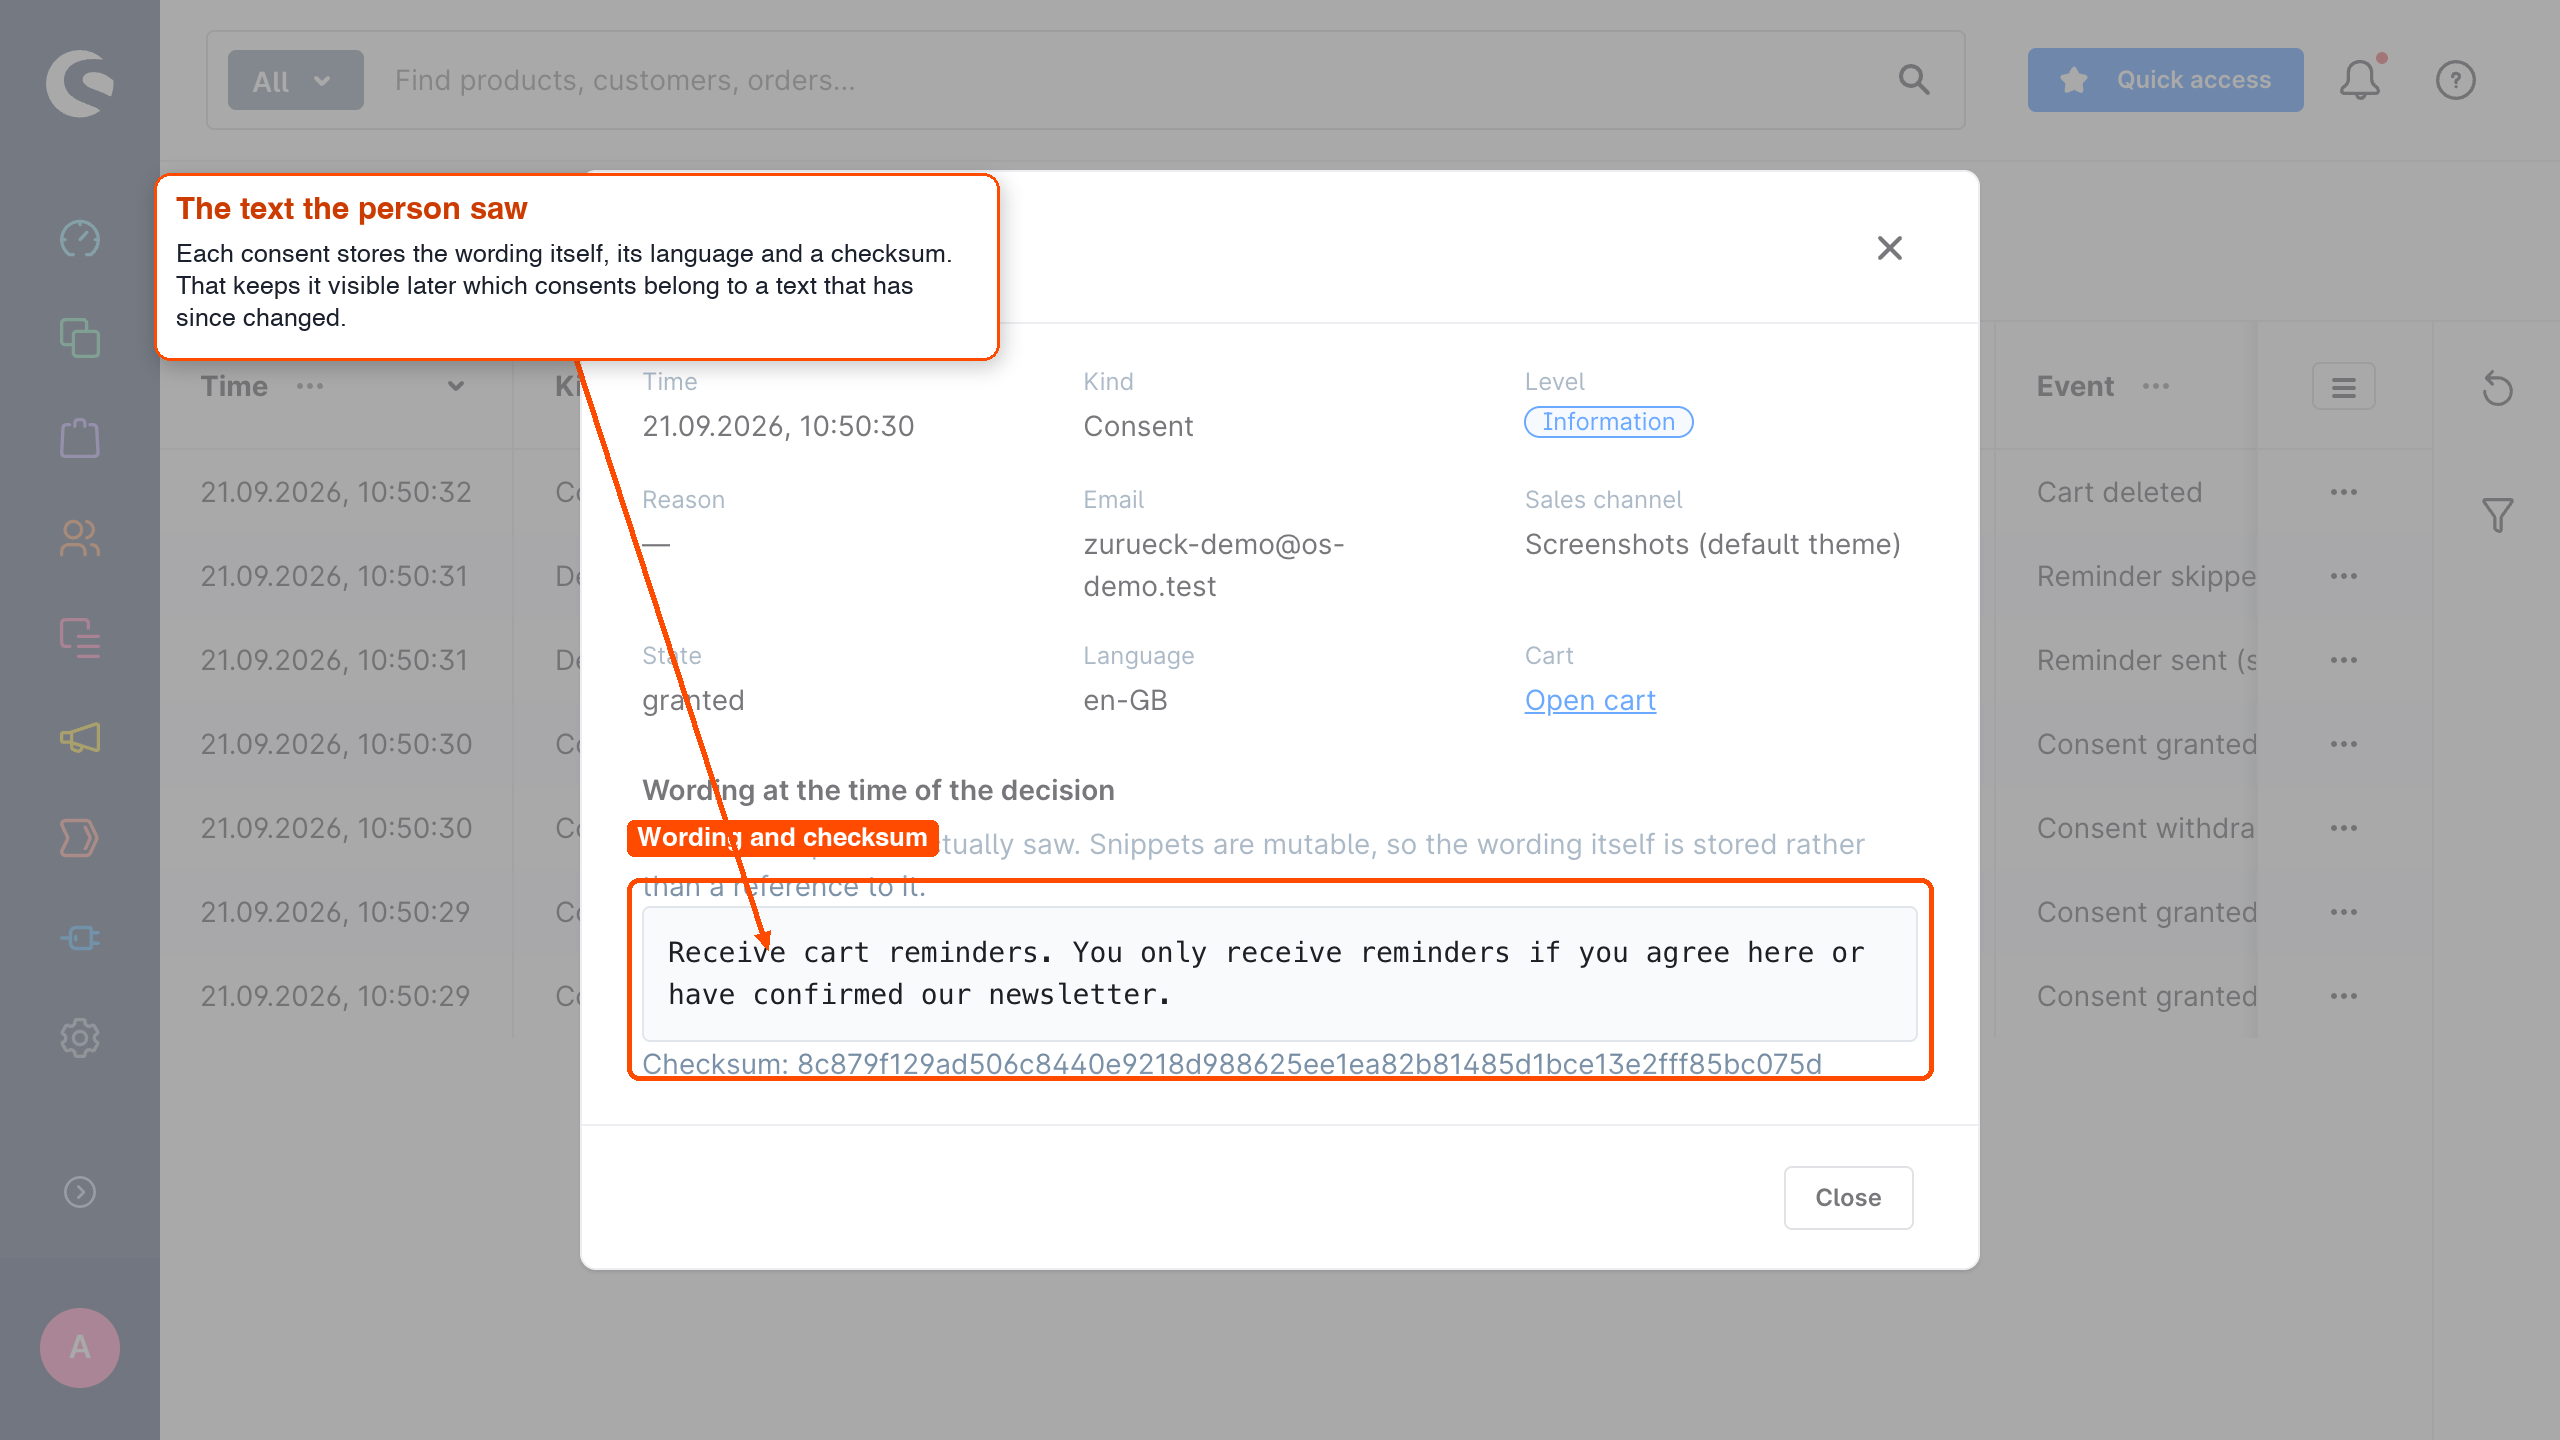Open the help question mark icon
The height and width of the screenshot is (1440, 2560).
pos(2456,80)
